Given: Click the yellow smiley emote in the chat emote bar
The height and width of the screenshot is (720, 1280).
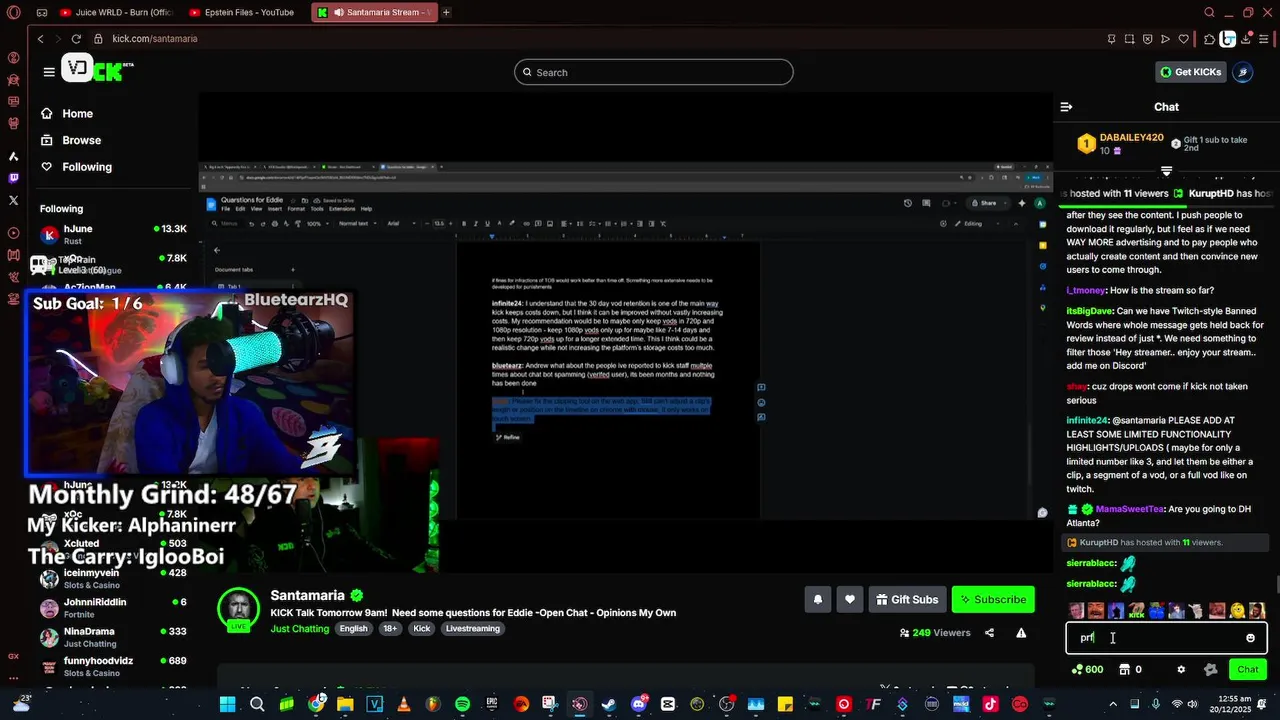Looking at the screenshot, I should point(1237,610).
